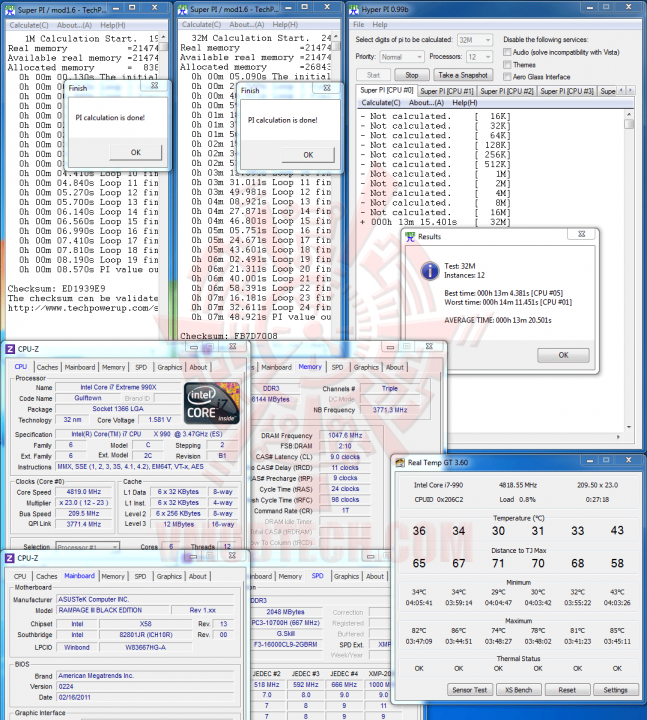Click OK in 32M Finish dialog
647x720 pixels.
coord(308,155)
